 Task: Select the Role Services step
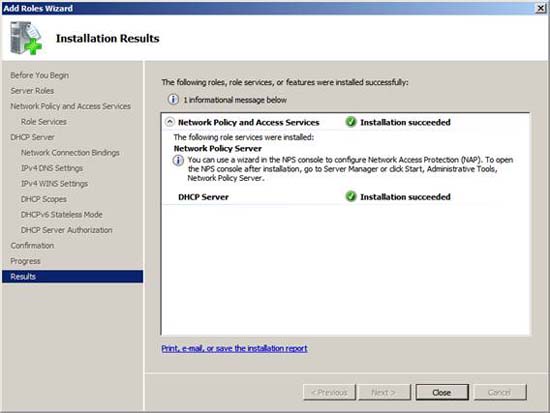44,122
